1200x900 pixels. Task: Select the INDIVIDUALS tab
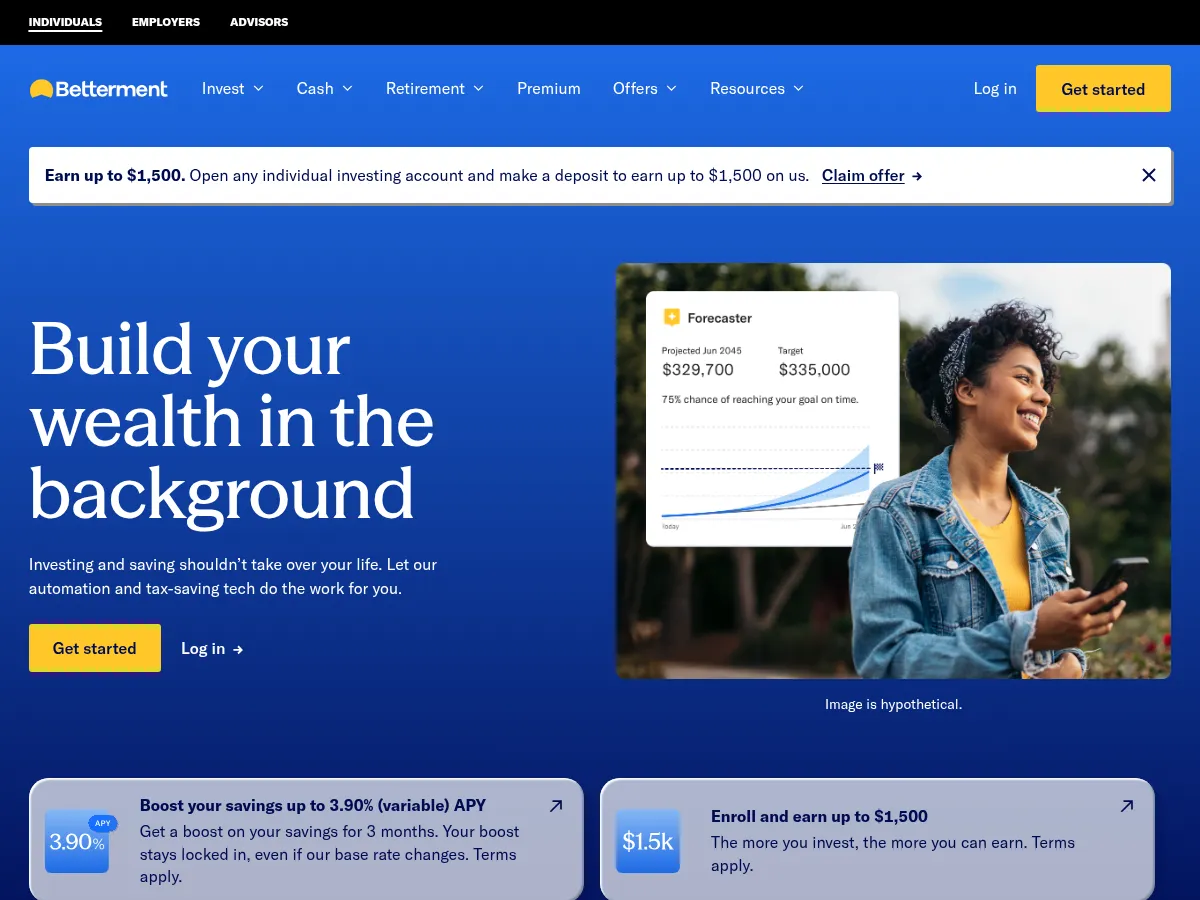(x=65, y=22)
